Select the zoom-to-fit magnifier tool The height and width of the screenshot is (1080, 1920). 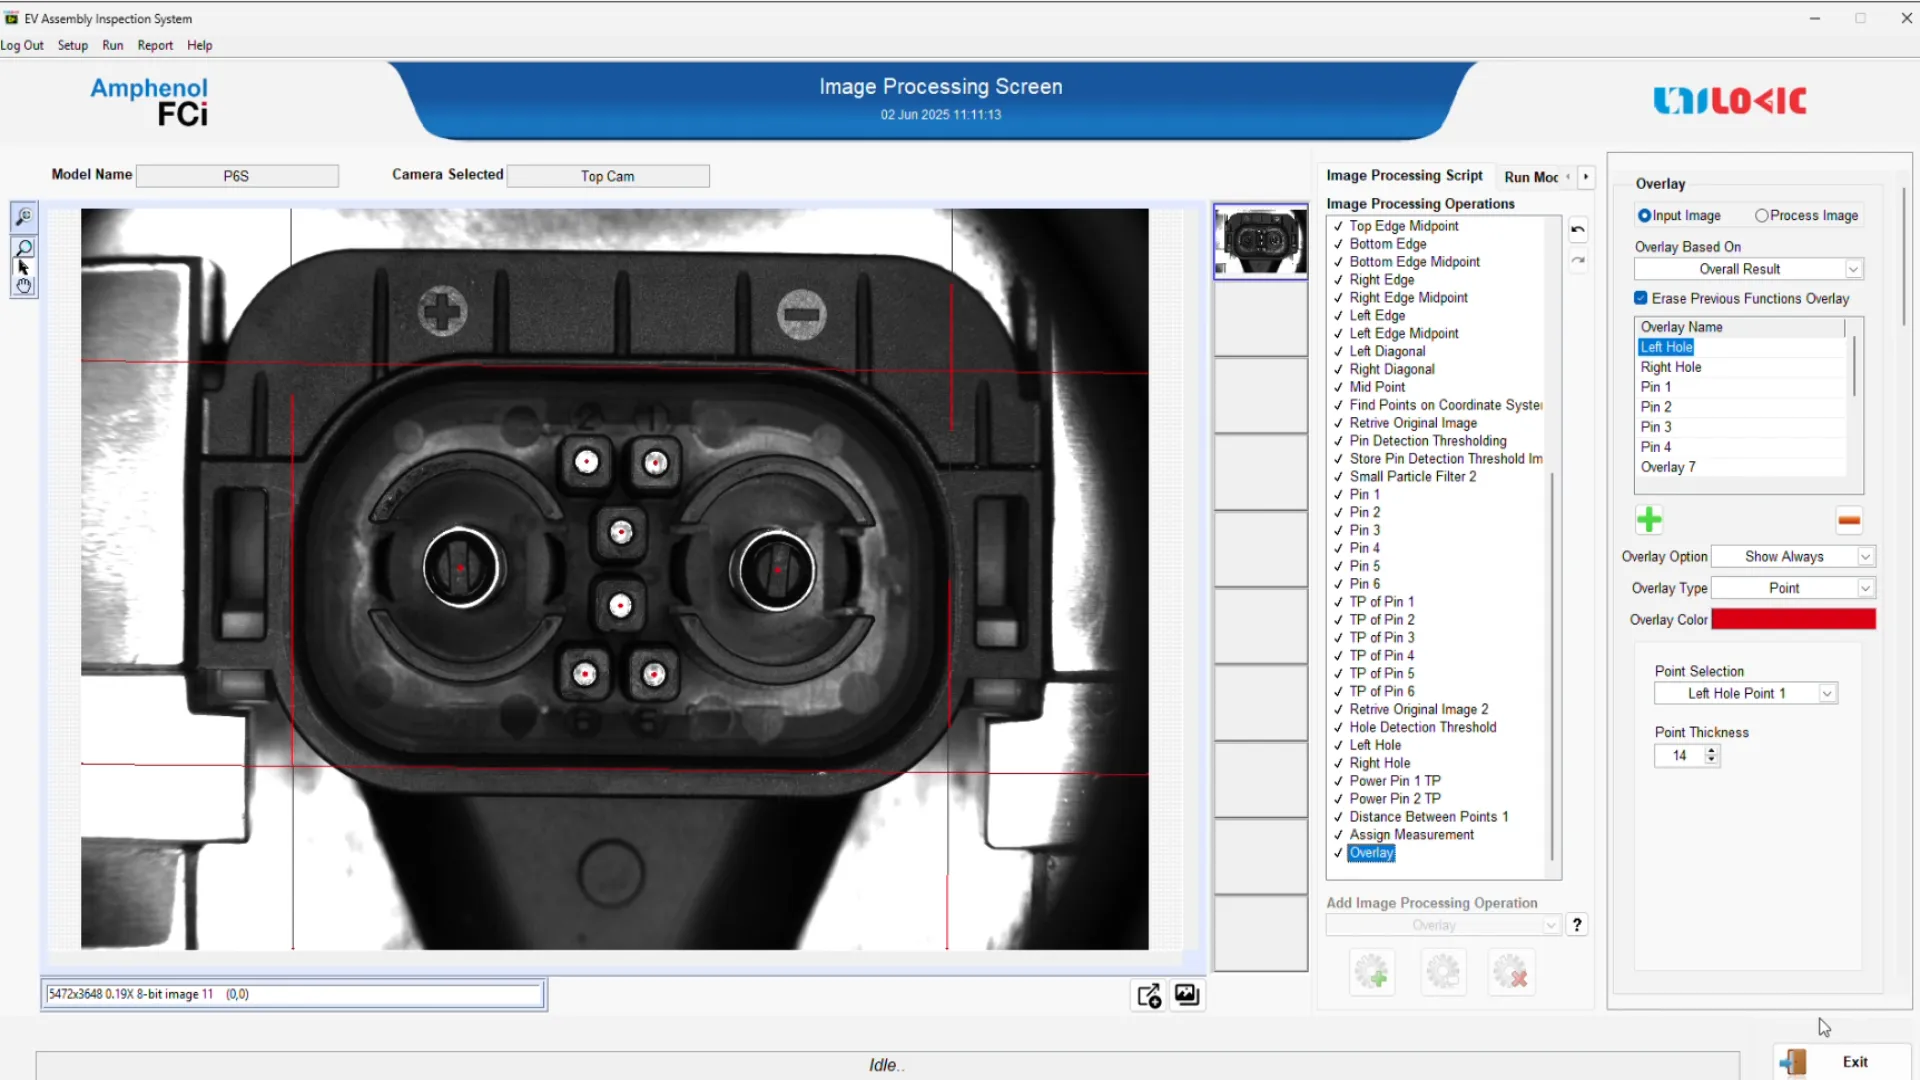(x=24, y=217)
